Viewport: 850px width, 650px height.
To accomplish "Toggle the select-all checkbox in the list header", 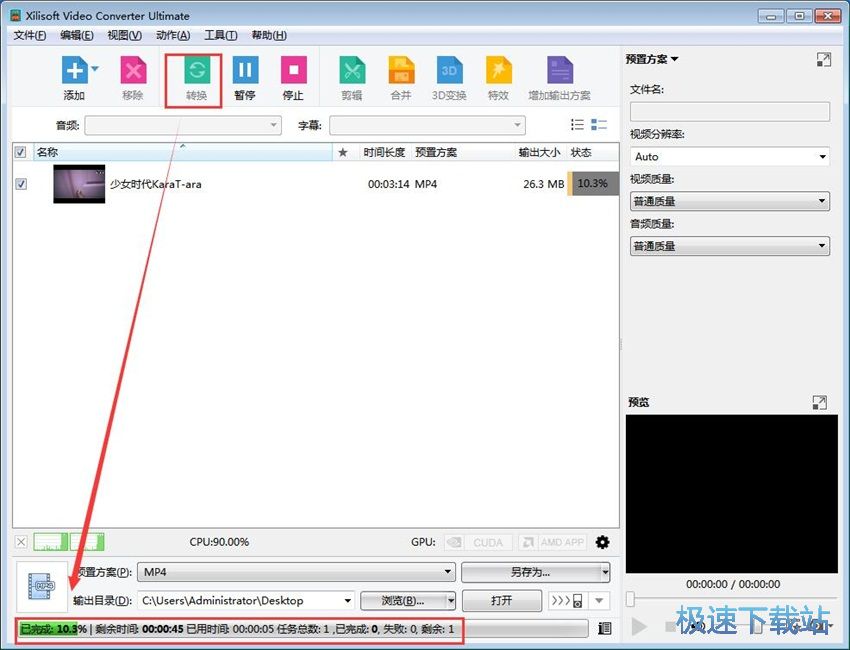I will click(21, 152).
